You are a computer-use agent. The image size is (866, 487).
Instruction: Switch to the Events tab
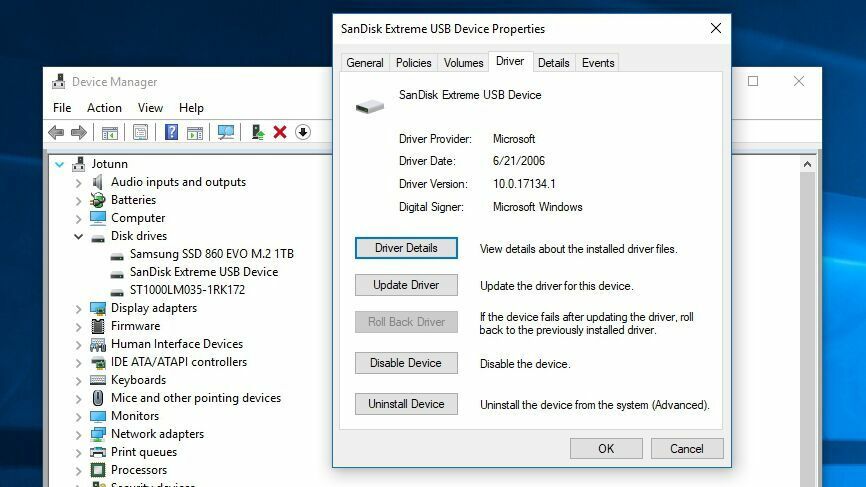pos(598,63)
